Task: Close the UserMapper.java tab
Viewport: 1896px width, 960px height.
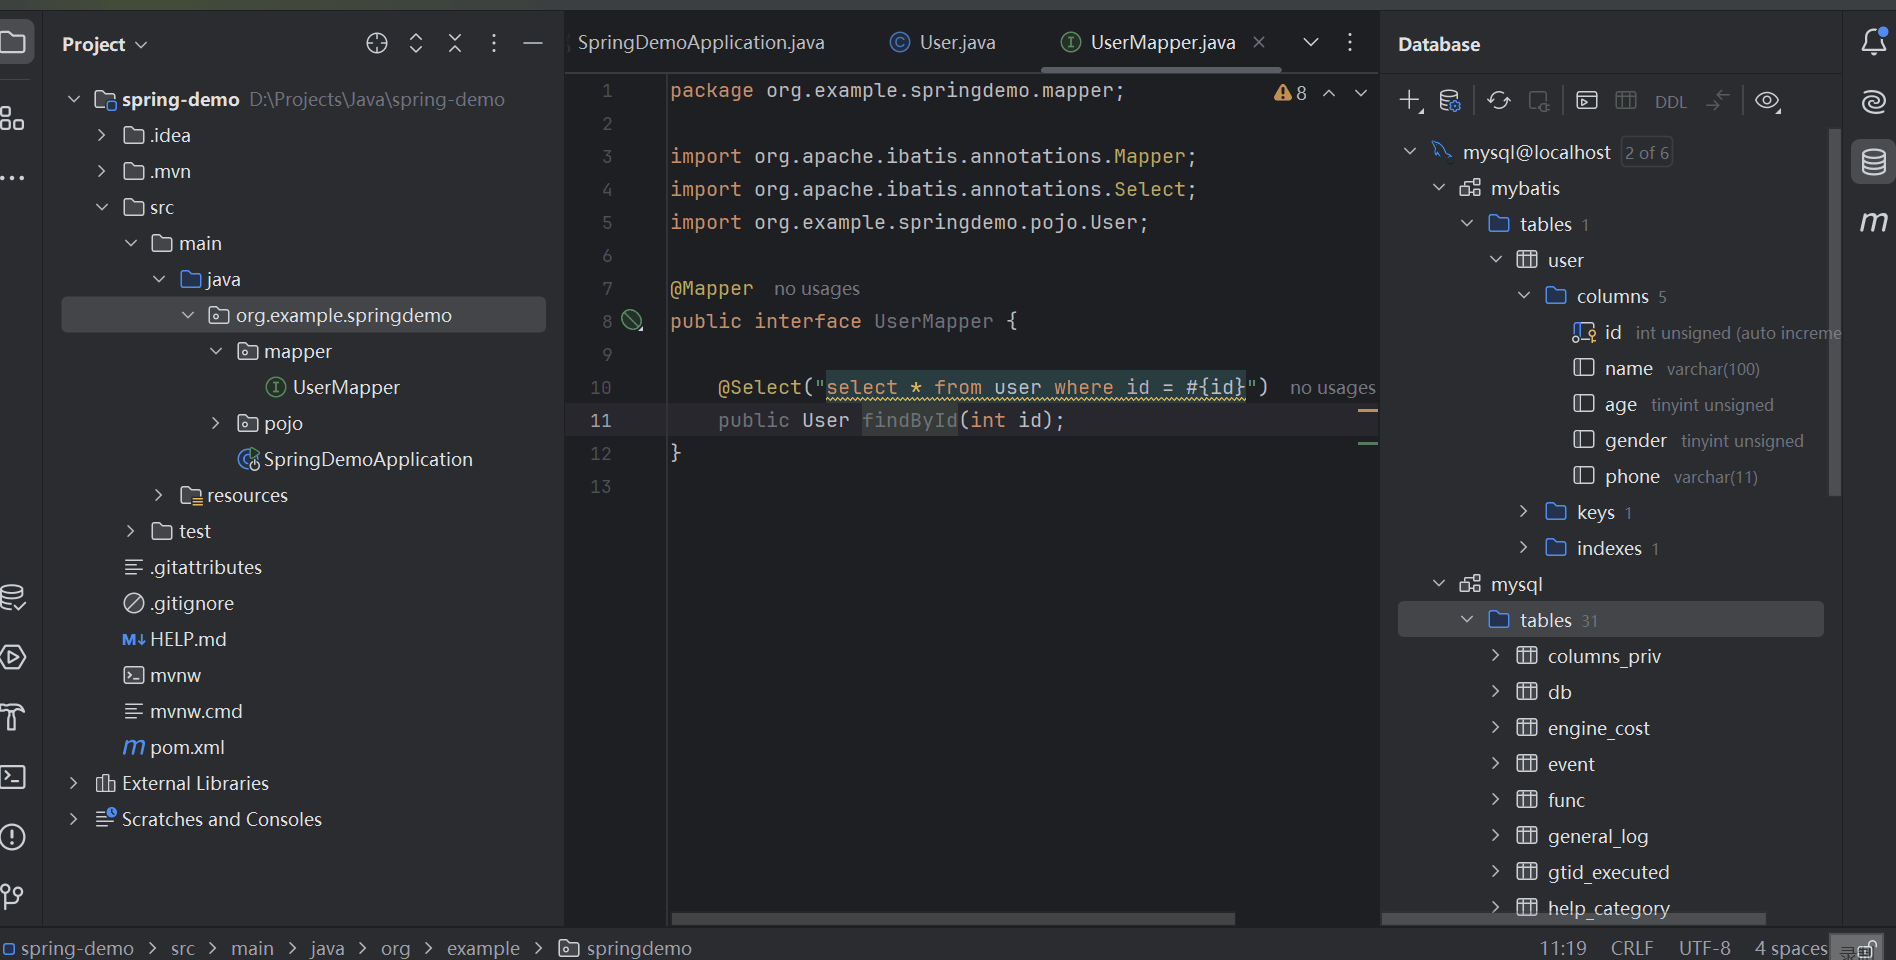Action: coord(1259,42)
